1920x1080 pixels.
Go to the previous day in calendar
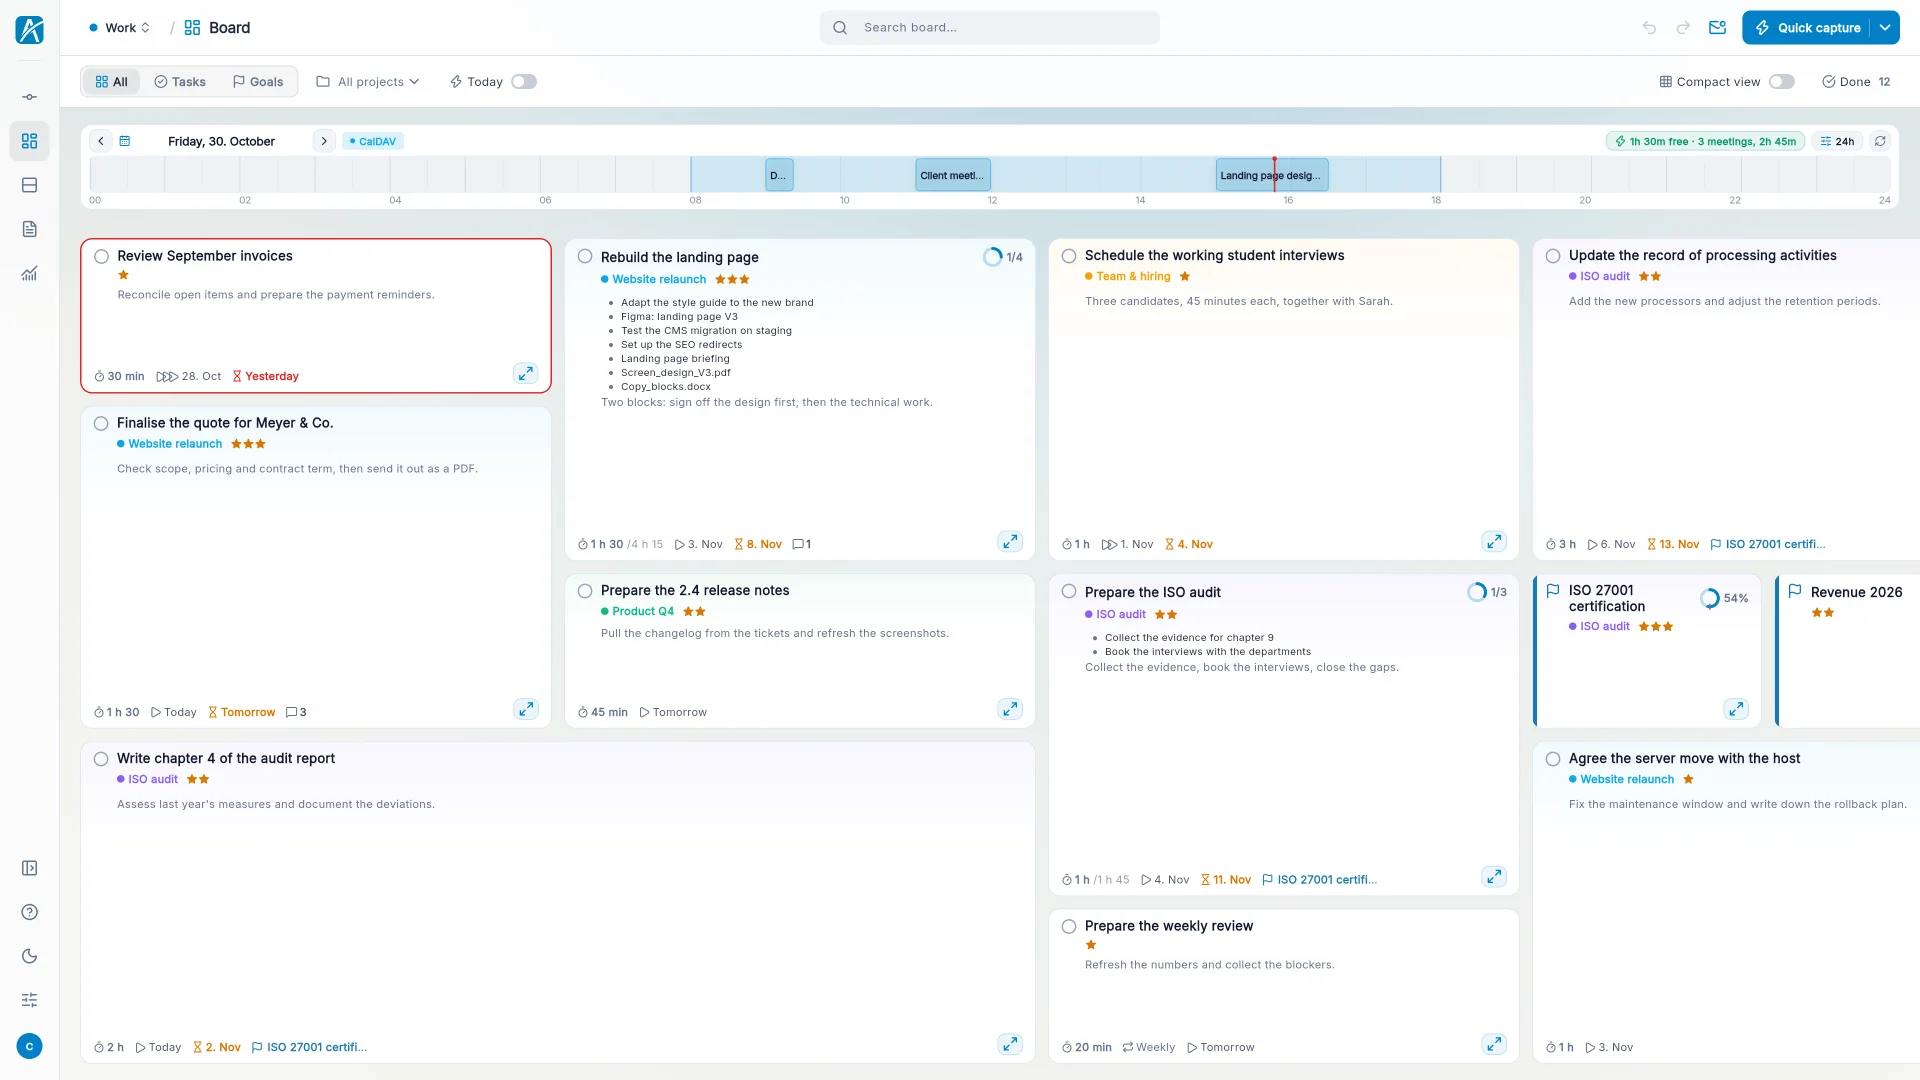101,141
